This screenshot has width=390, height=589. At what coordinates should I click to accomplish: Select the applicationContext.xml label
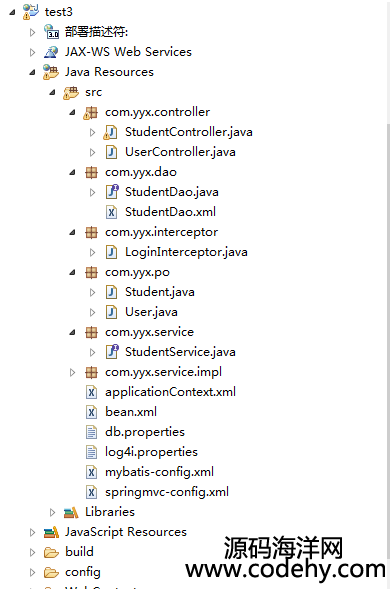(x=171, y=392)
